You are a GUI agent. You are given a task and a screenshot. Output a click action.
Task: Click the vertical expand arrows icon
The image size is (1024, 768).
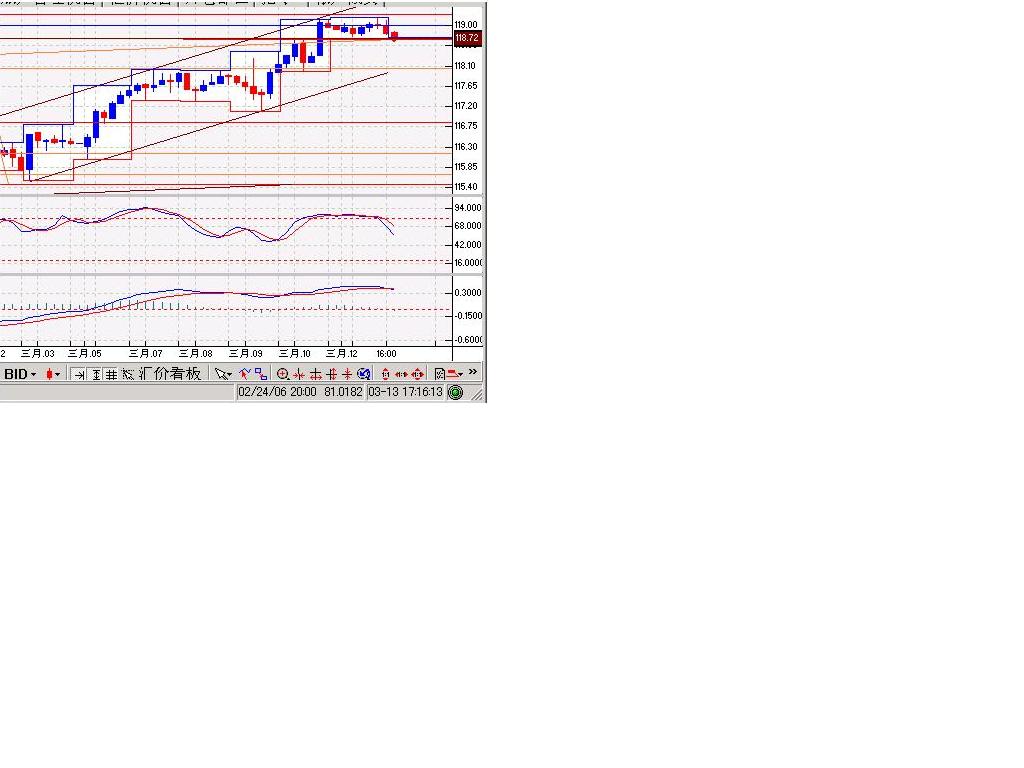coord(332,374)
